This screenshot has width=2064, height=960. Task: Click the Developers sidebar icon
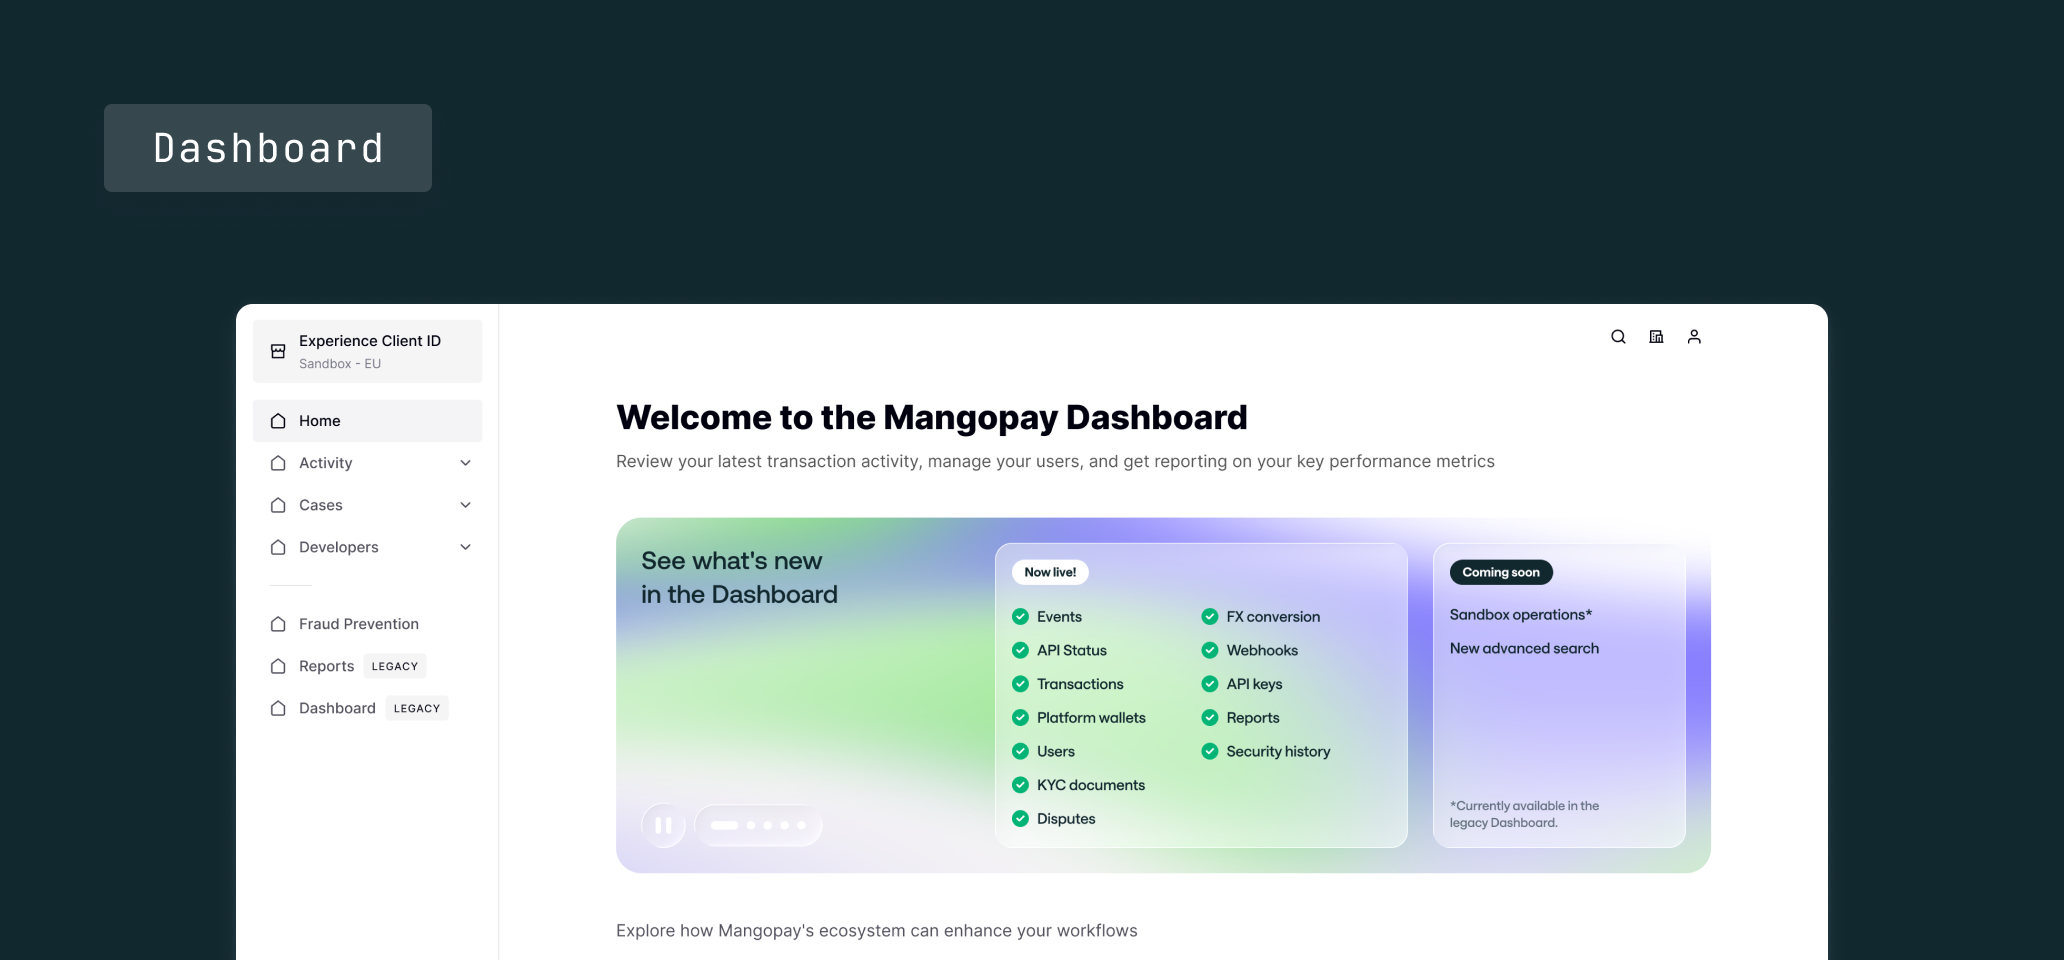coord(278,547)
